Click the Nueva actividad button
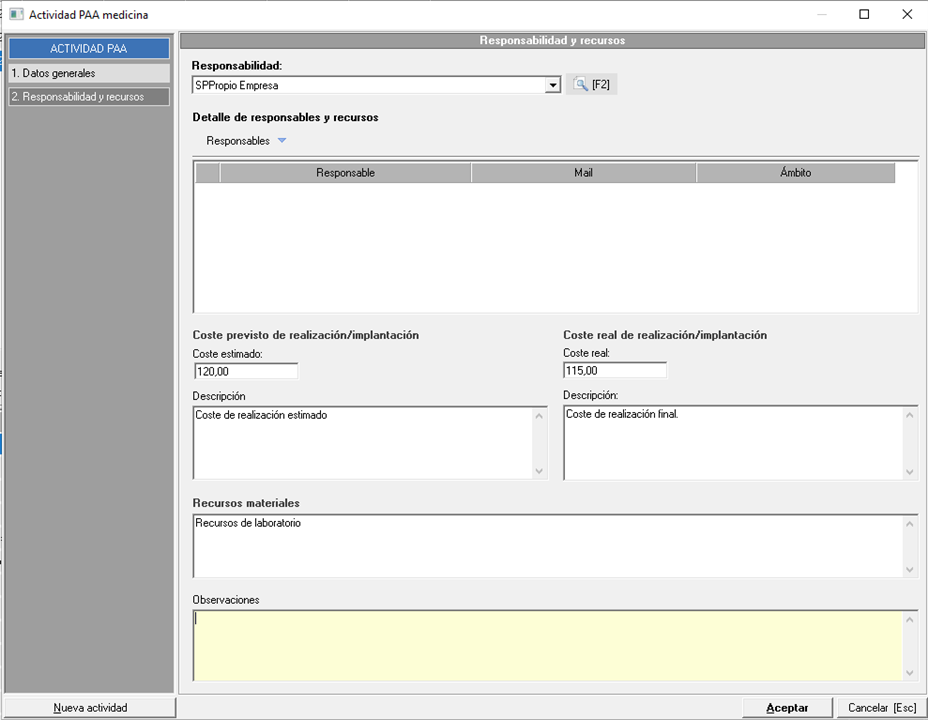 [90, 707]
